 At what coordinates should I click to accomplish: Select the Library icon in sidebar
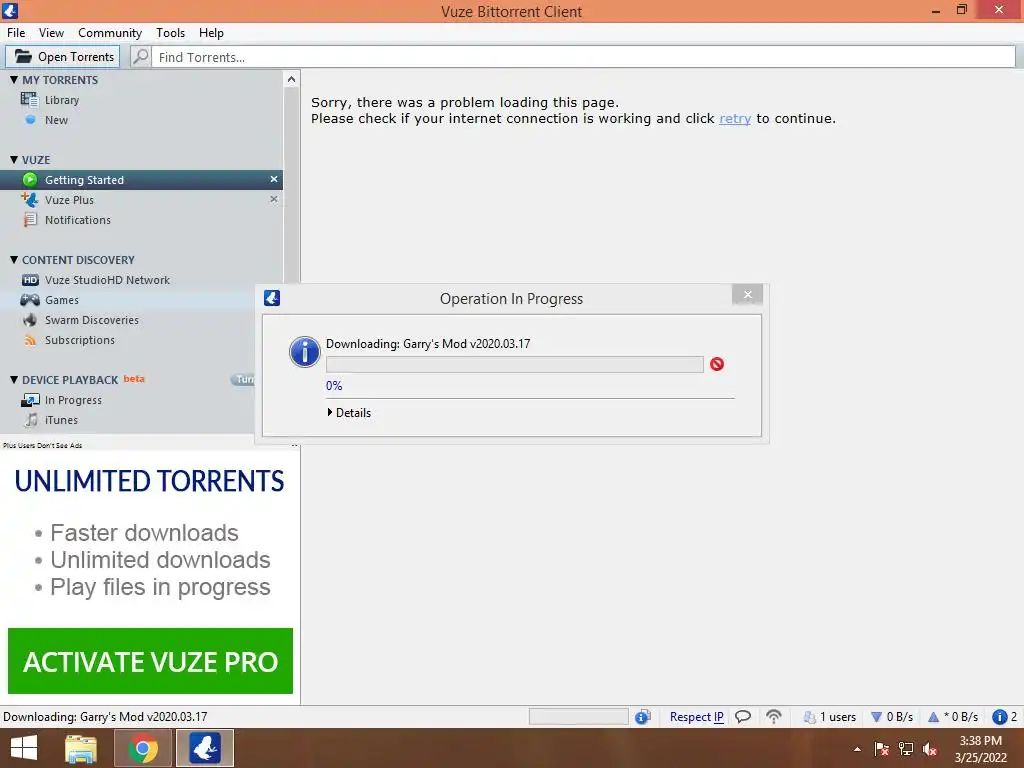coord(29,100)
